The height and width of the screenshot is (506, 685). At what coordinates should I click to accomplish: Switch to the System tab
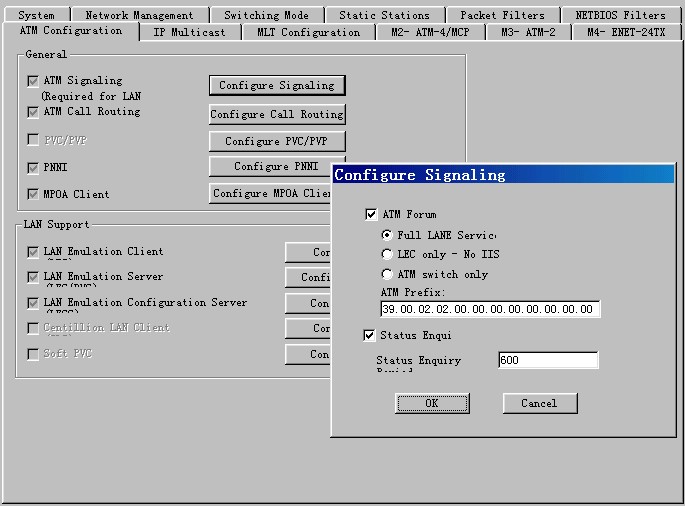(37, 15)
